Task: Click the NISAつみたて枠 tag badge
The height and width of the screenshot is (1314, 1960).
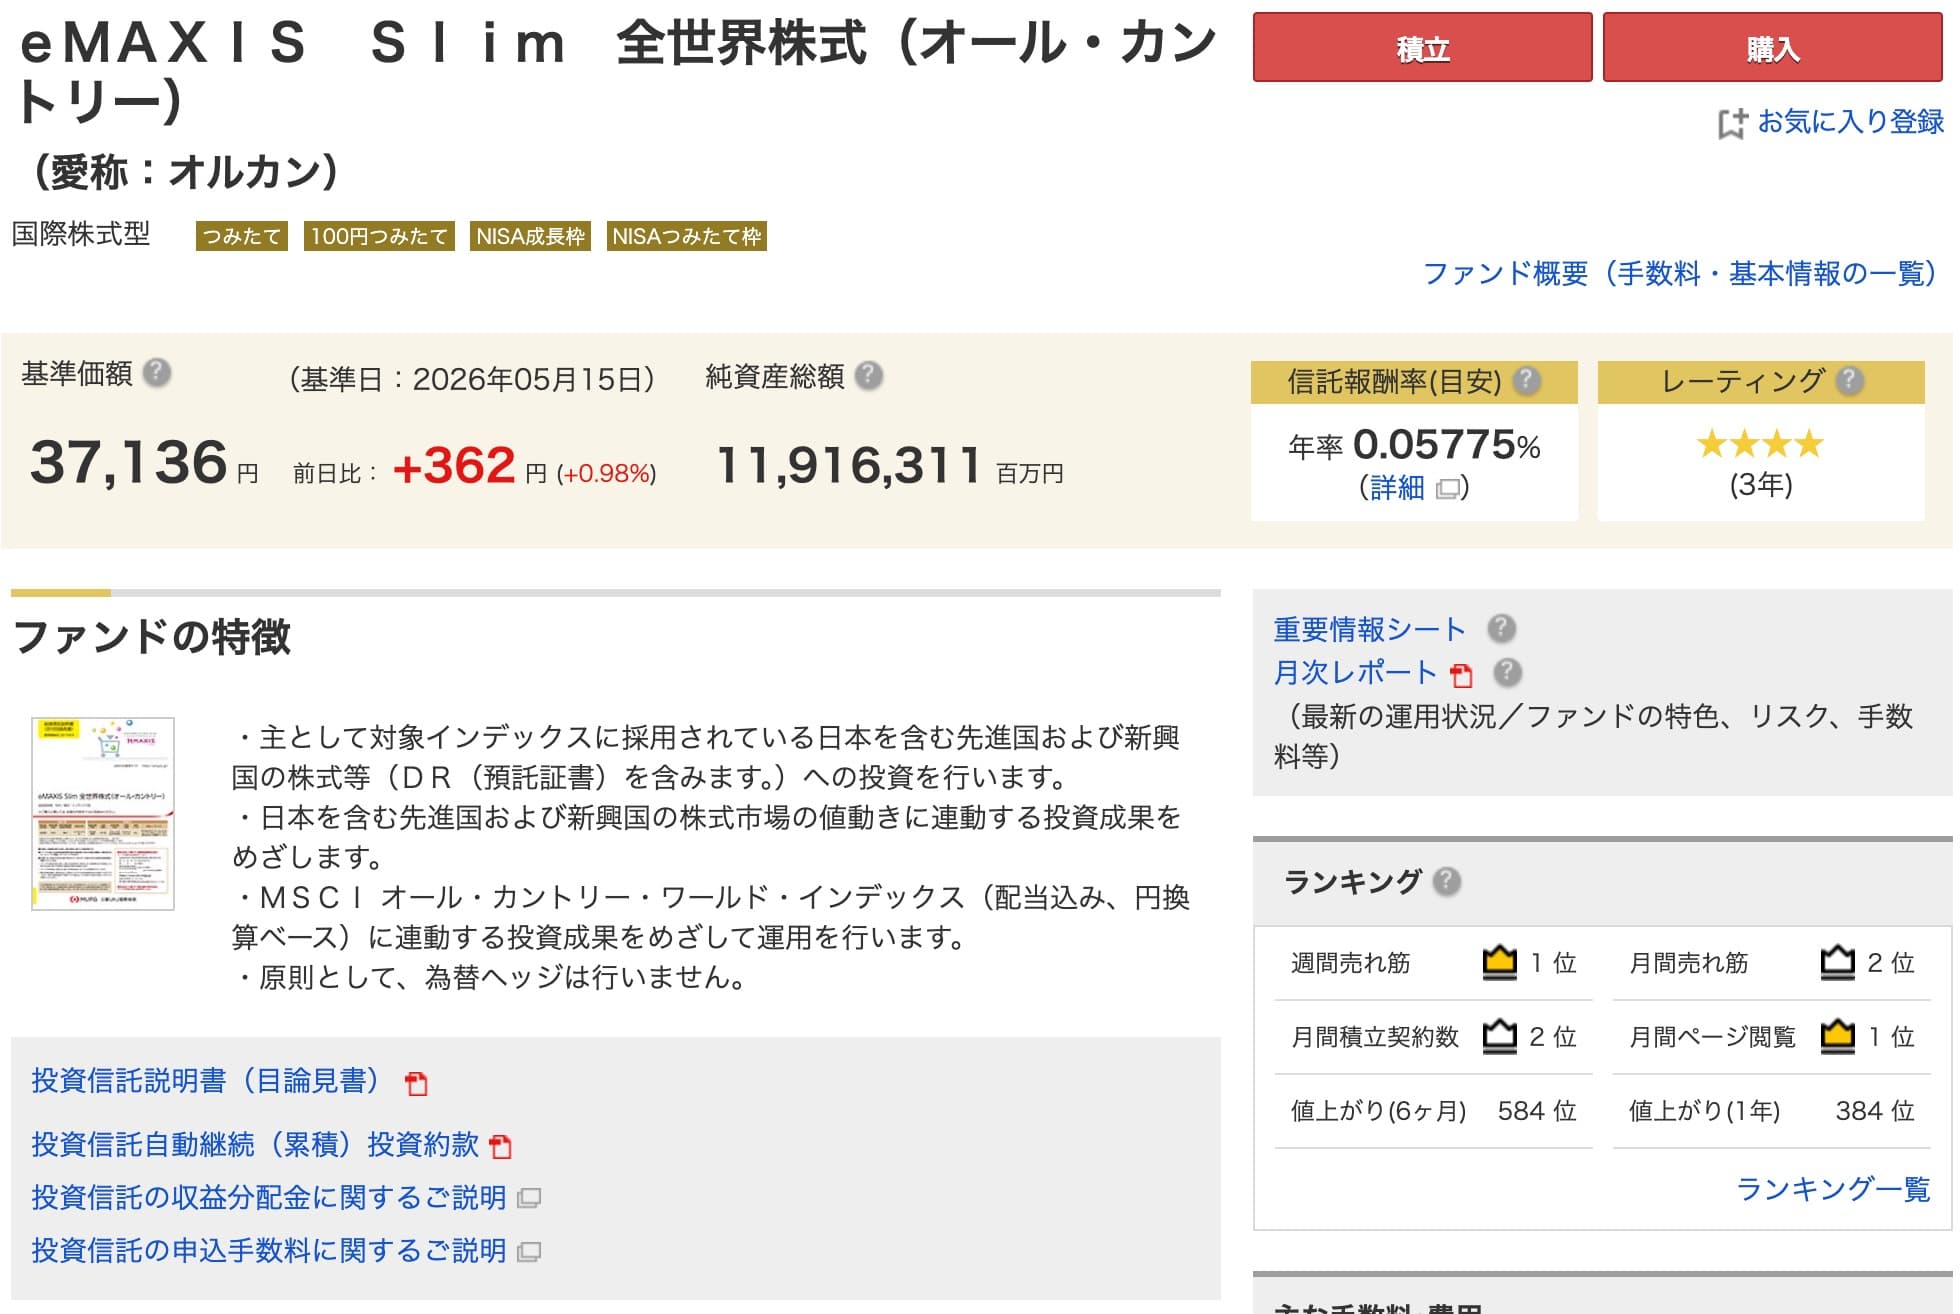Action: [x=686, y=237]
